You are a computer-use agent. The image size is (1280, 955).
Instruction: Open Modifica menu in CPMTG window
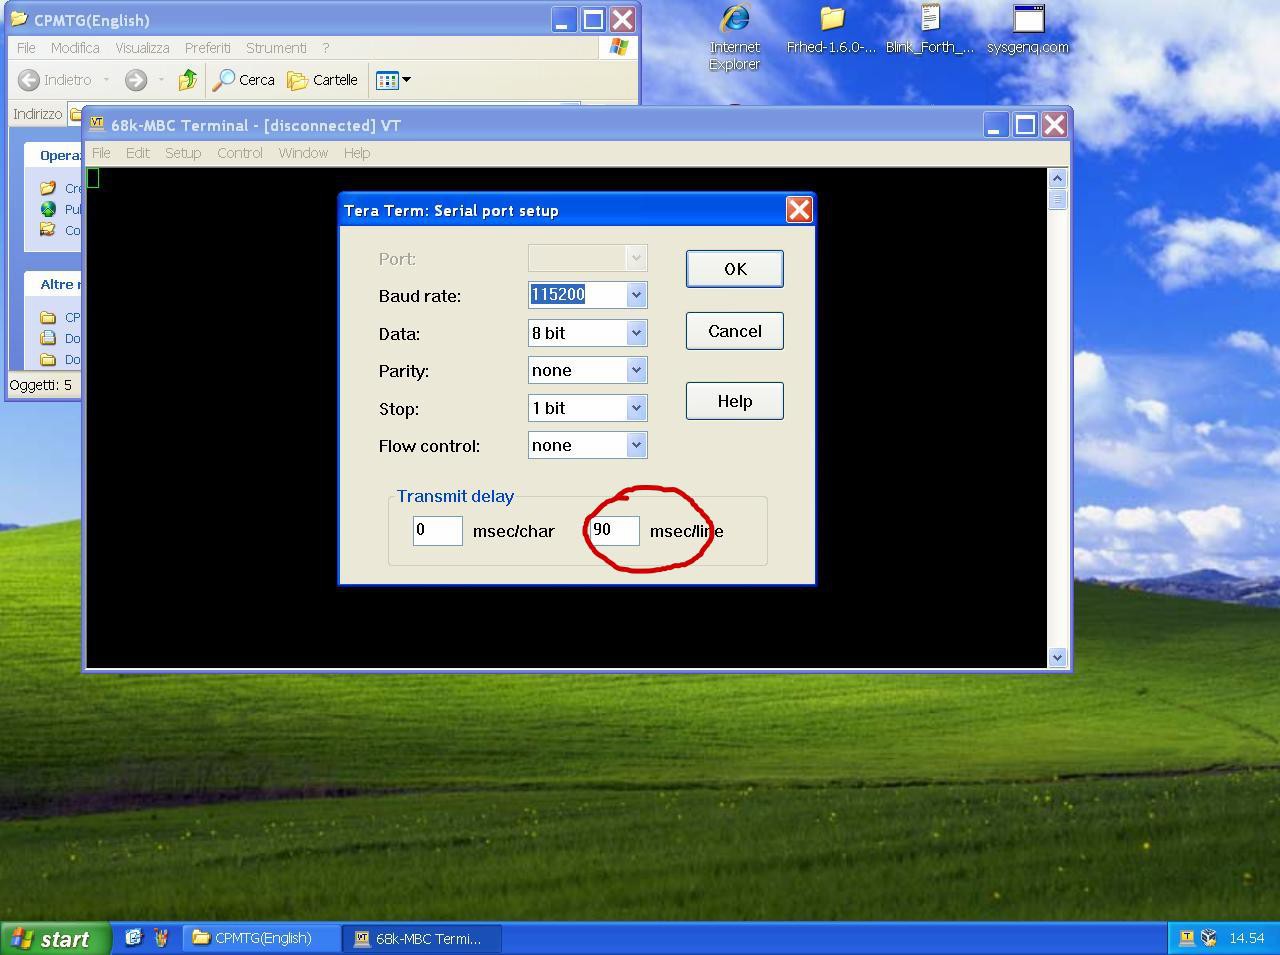[75, 48]
